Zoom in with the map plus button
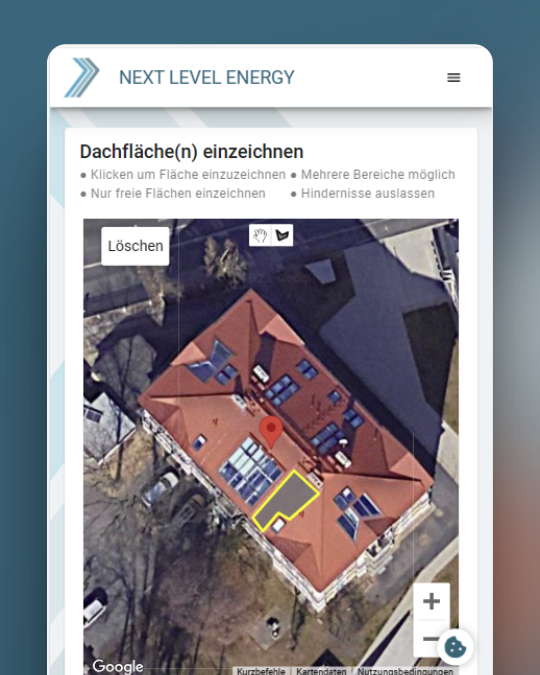This screenshot has height=675, width=540. point(431,601)
